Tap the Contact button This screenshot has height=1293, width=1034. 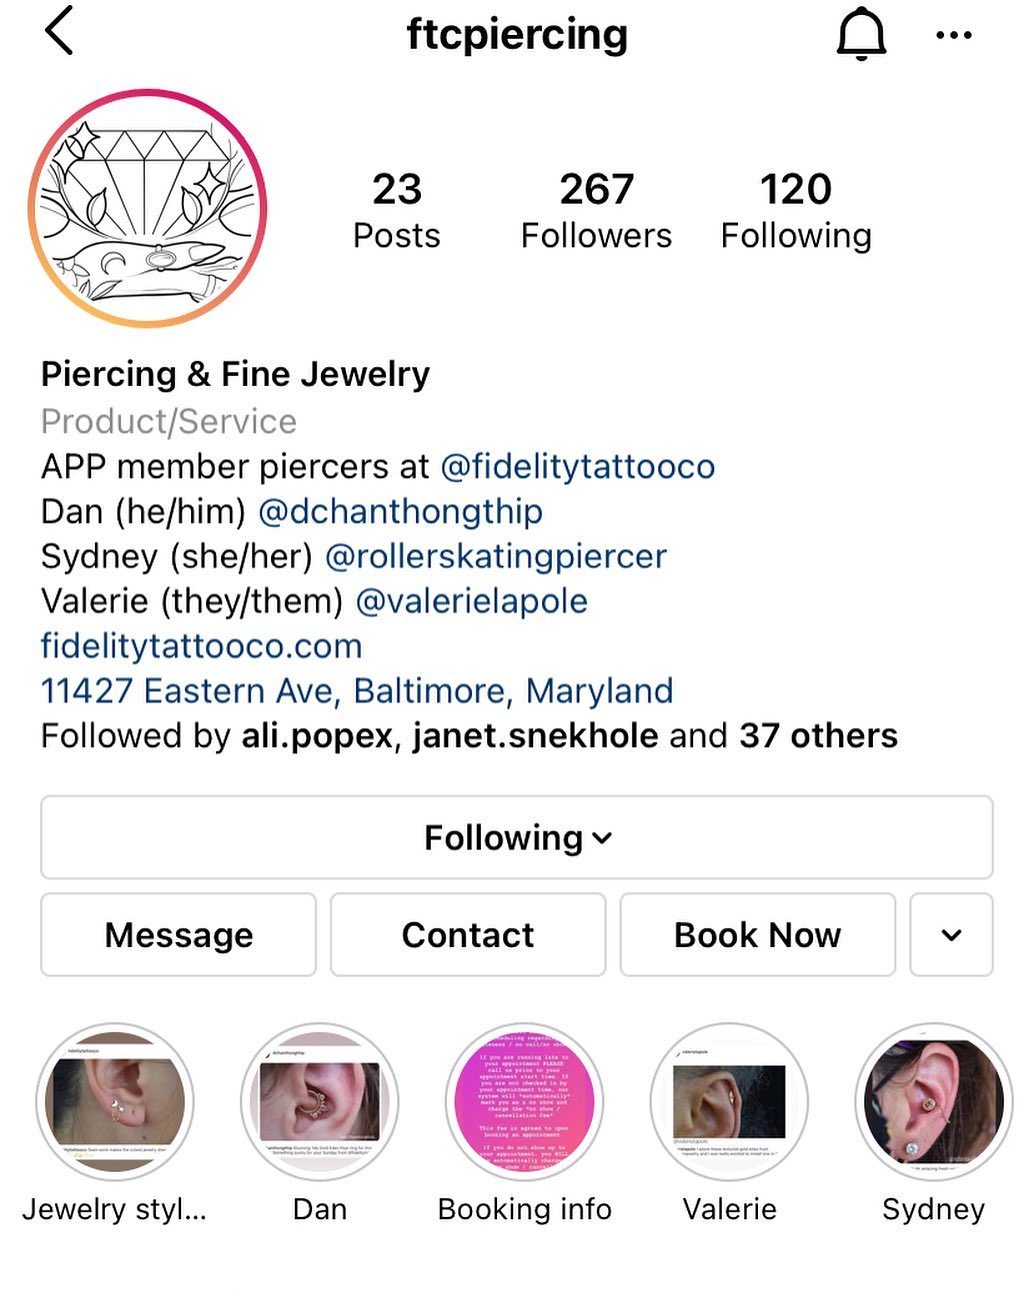coord(468,935)
